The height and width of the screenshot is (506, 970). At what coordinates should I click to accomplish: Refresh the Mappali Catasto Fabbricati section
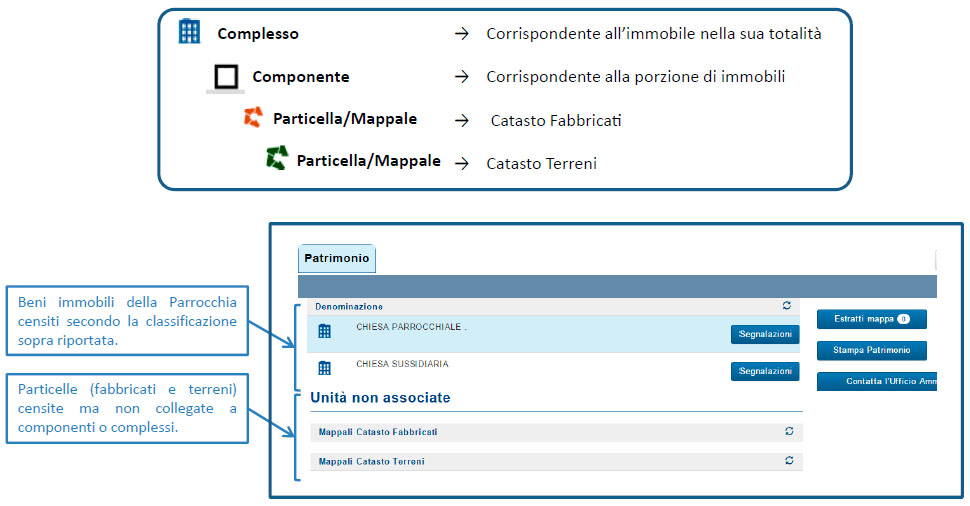click(789, 431)
